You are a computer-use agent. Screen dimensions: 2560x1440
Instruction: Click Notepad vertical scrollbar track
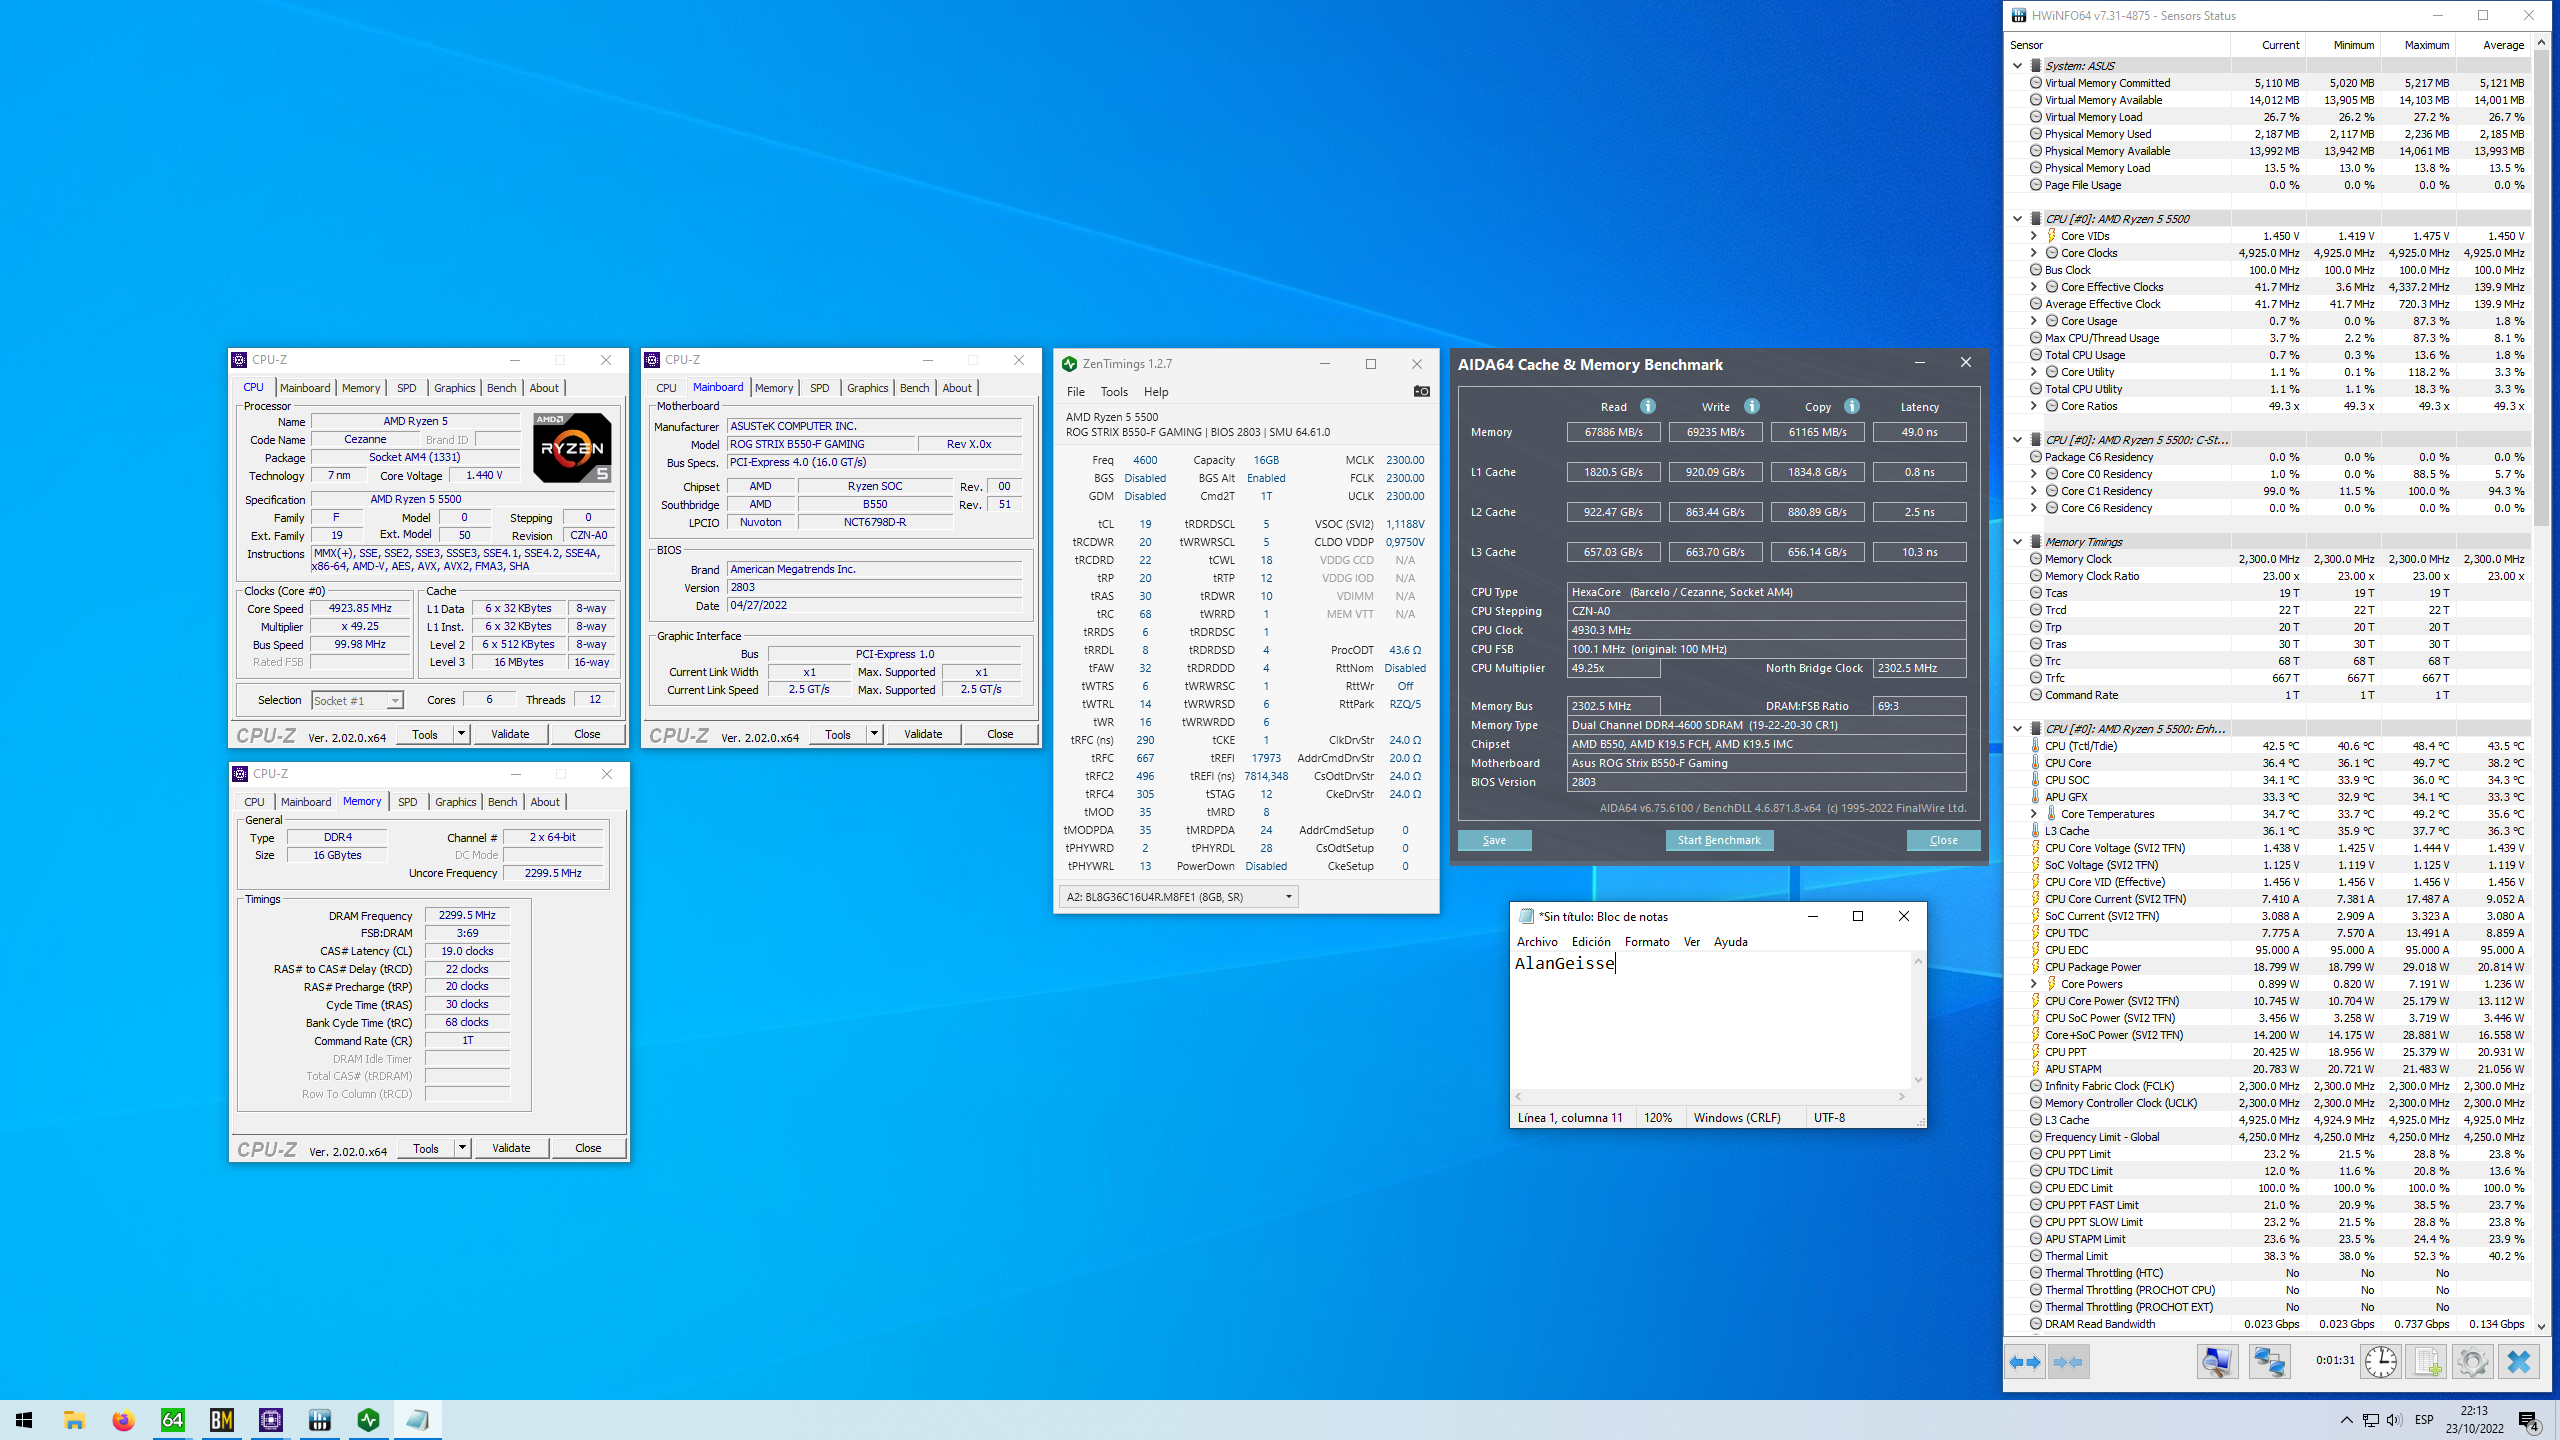1918,1020
